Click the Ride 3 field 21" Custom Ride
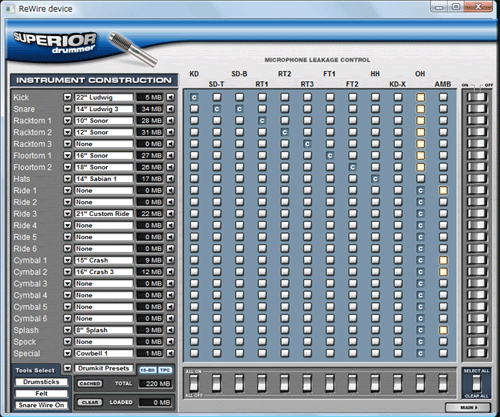 point(103,214)
